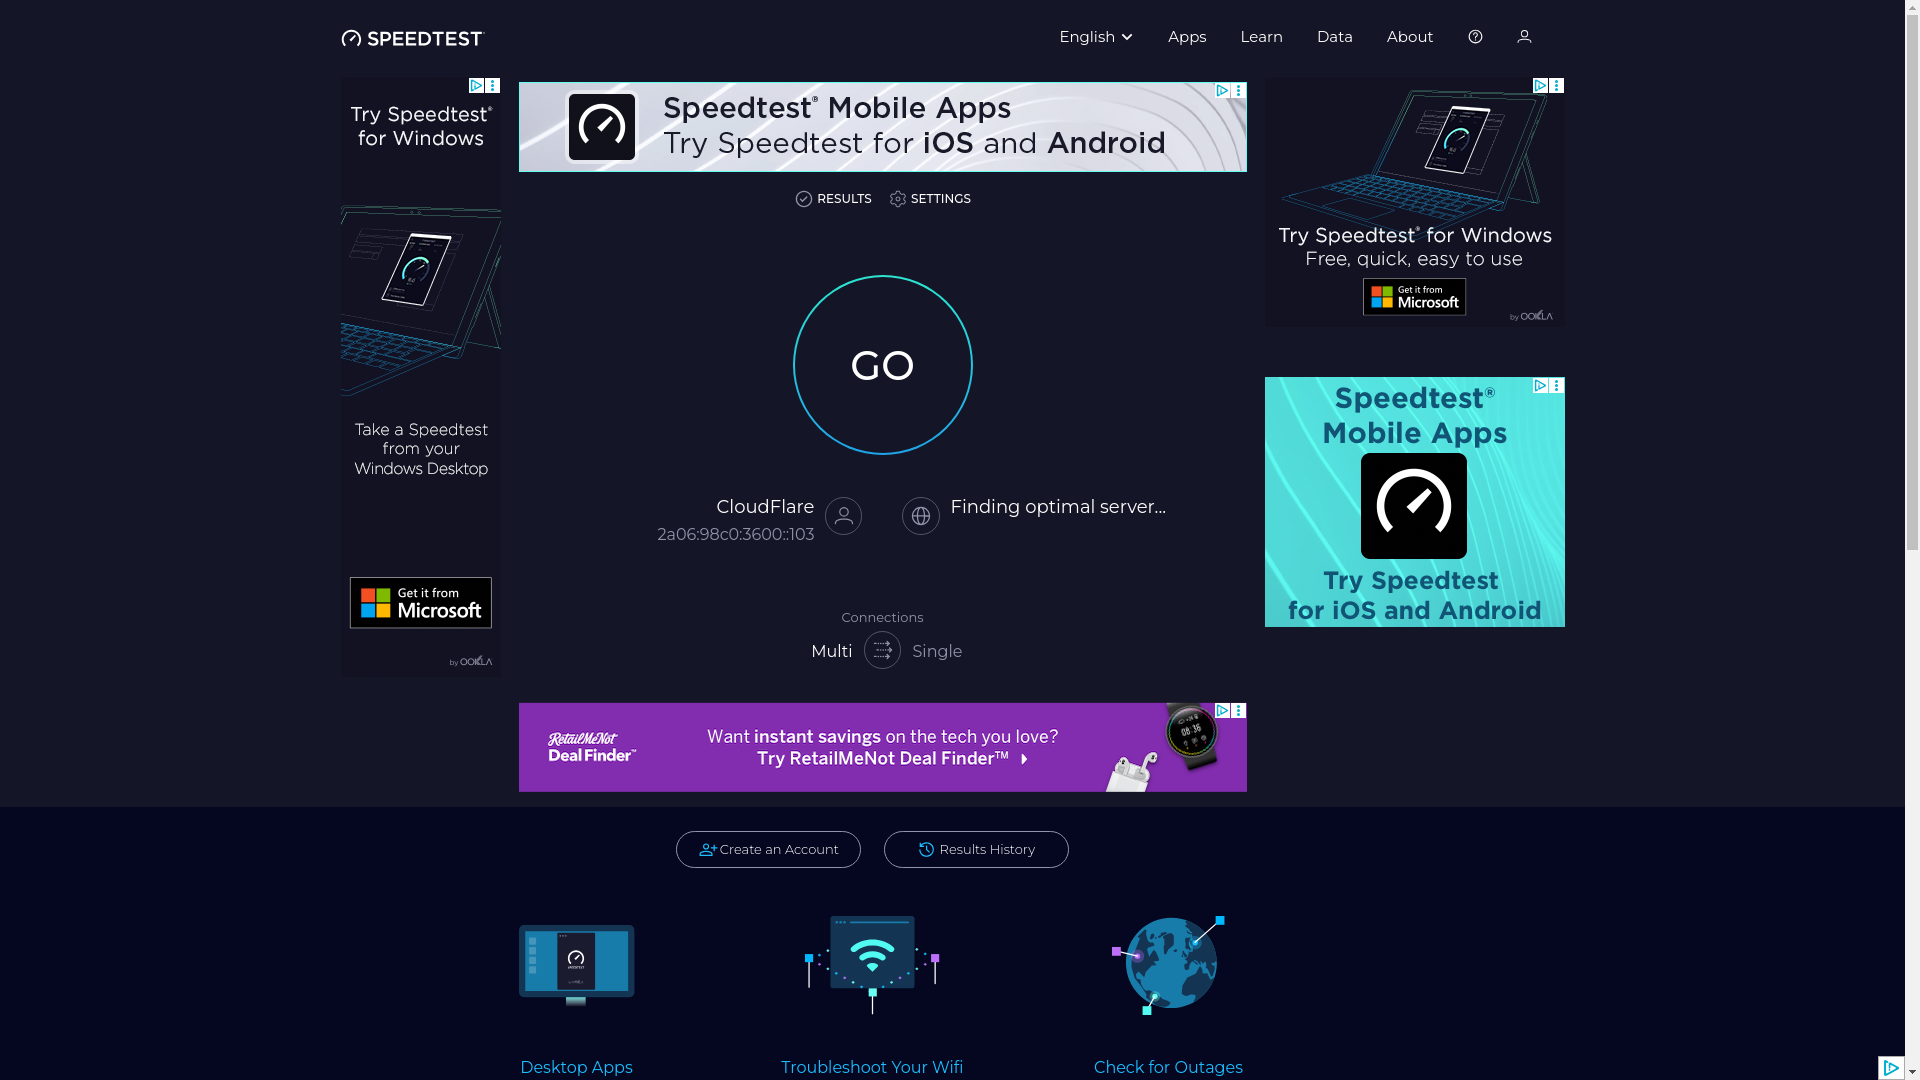The image size is (1920, 1080).
Task: Click the RetailMeNot Deal Finder banner ad
Action: 882,747
